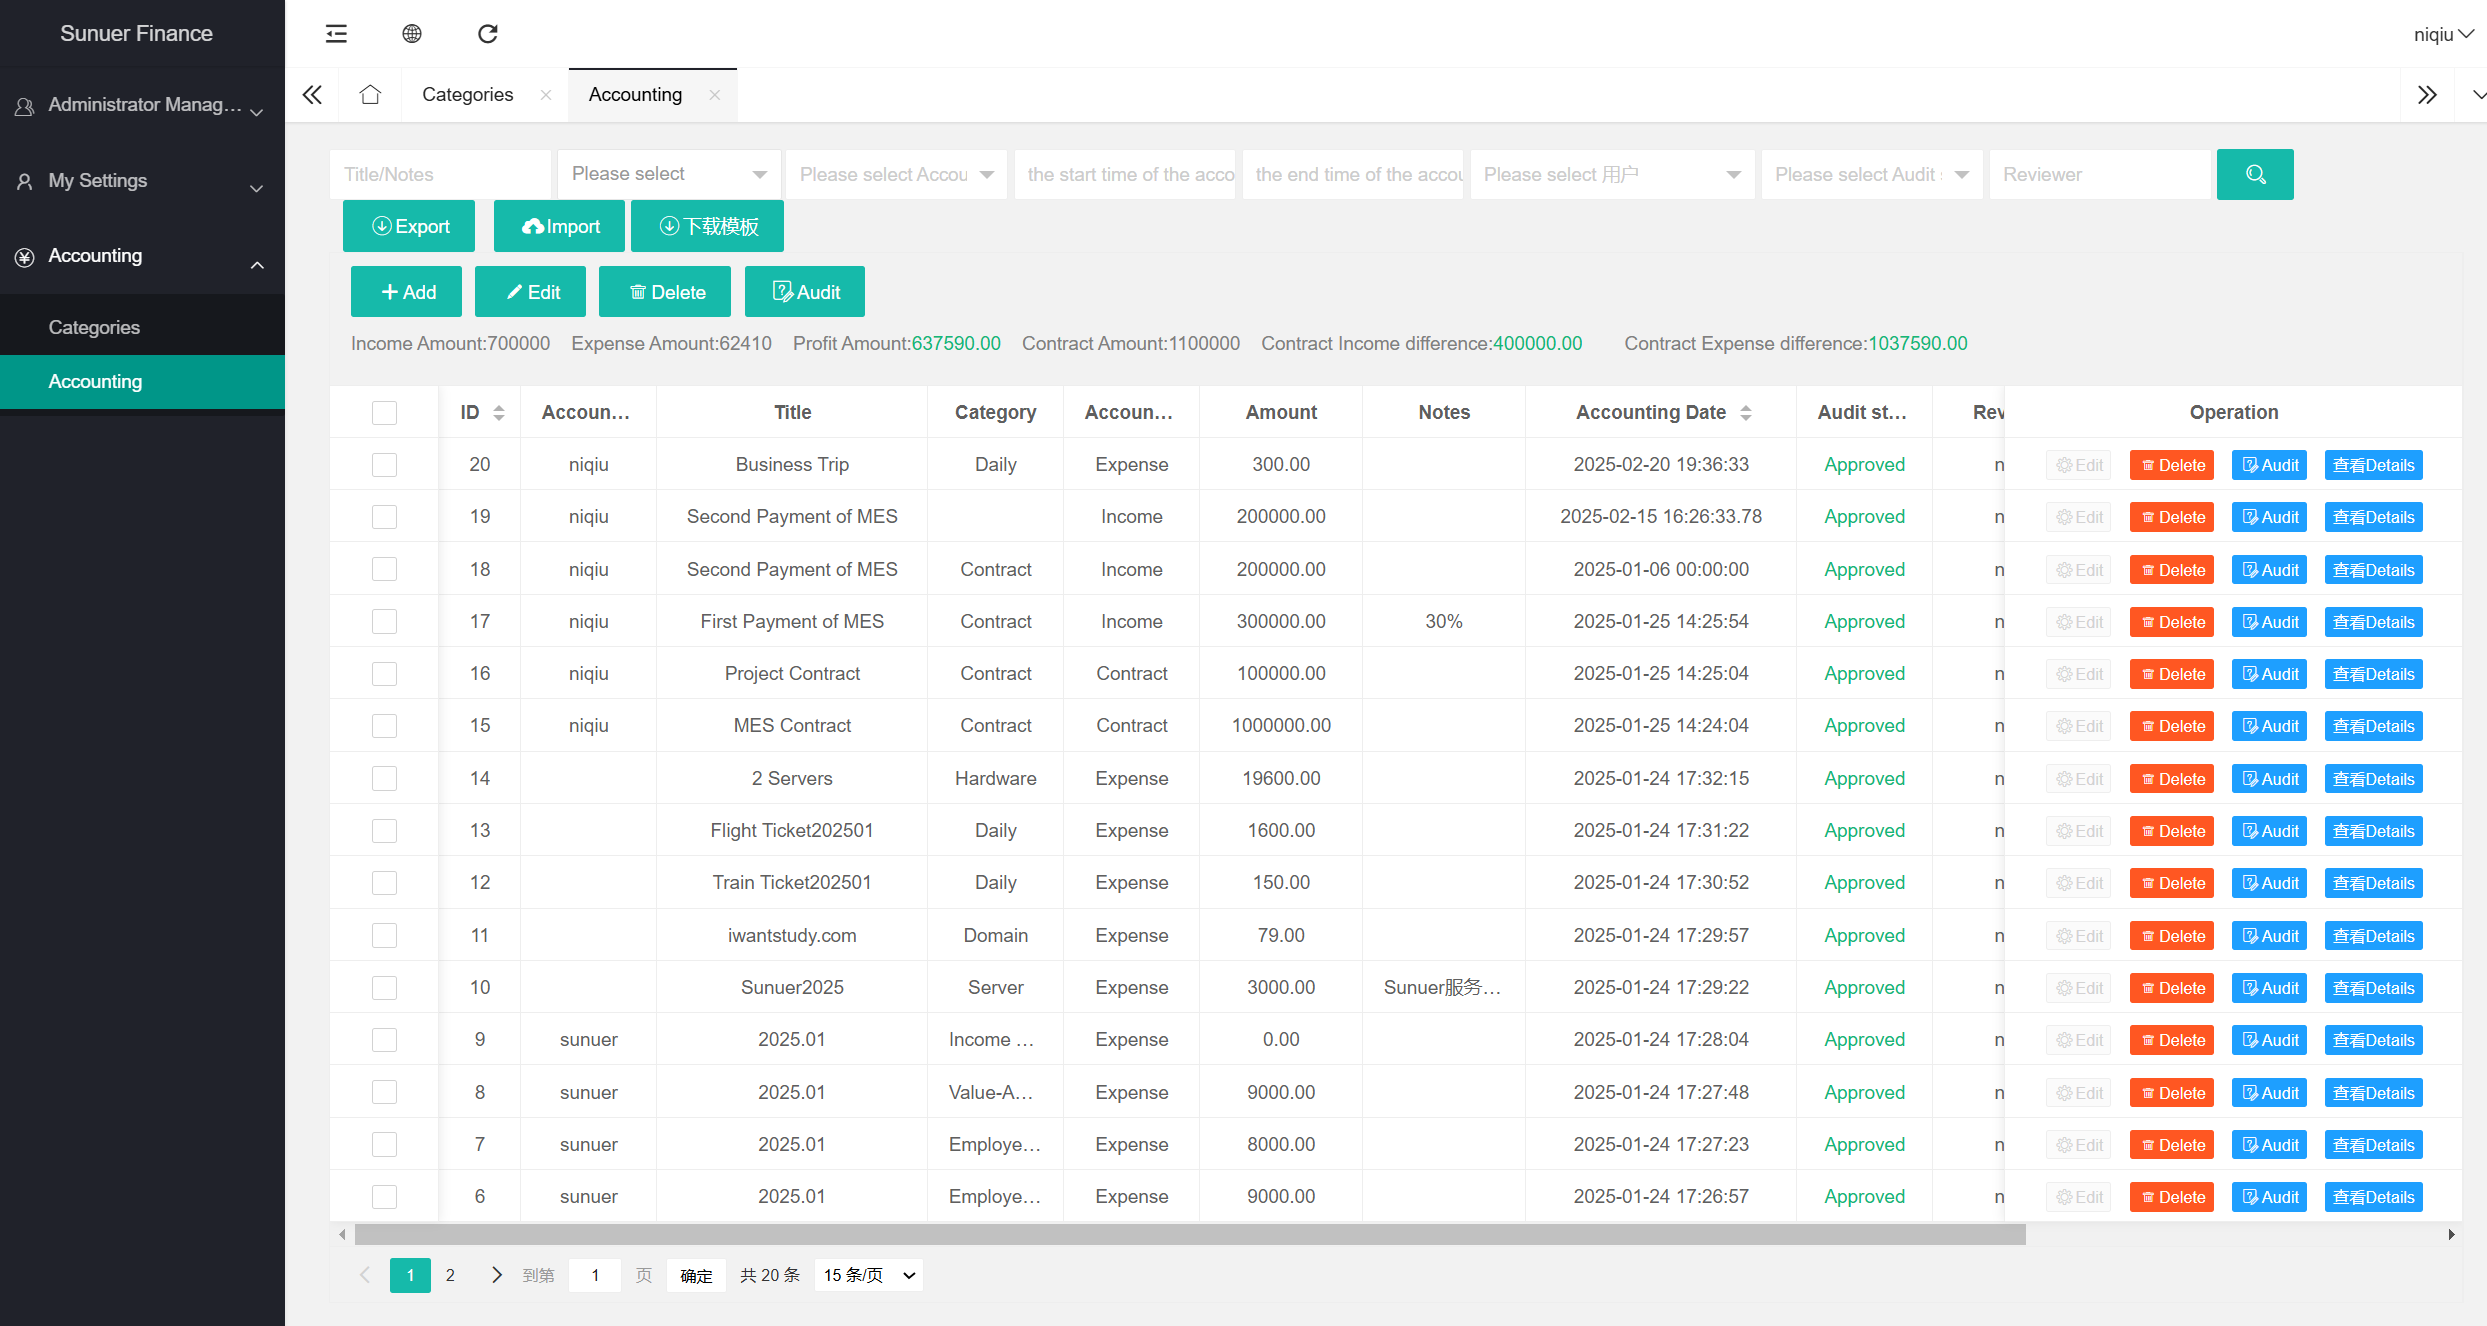
Task: Collapse the Accounting sidebar group
Action: pos(142,257)
